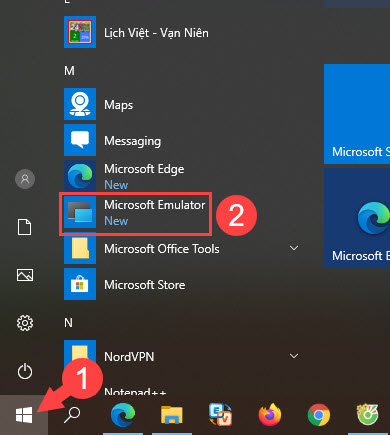Screen dimensions: 390x435
Task: Launch Google Chrome from the taskbar
Action: [x=319, y=415]
